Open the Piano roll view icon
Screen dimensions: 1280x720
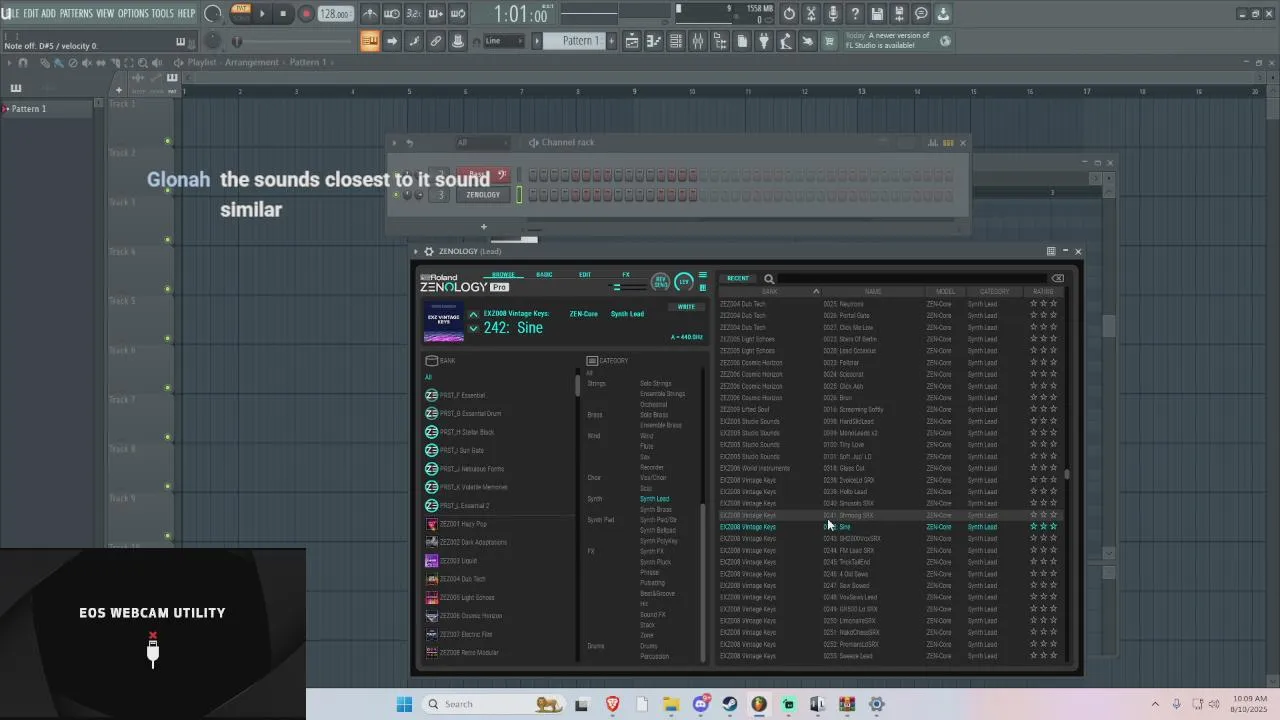(654, 41)
